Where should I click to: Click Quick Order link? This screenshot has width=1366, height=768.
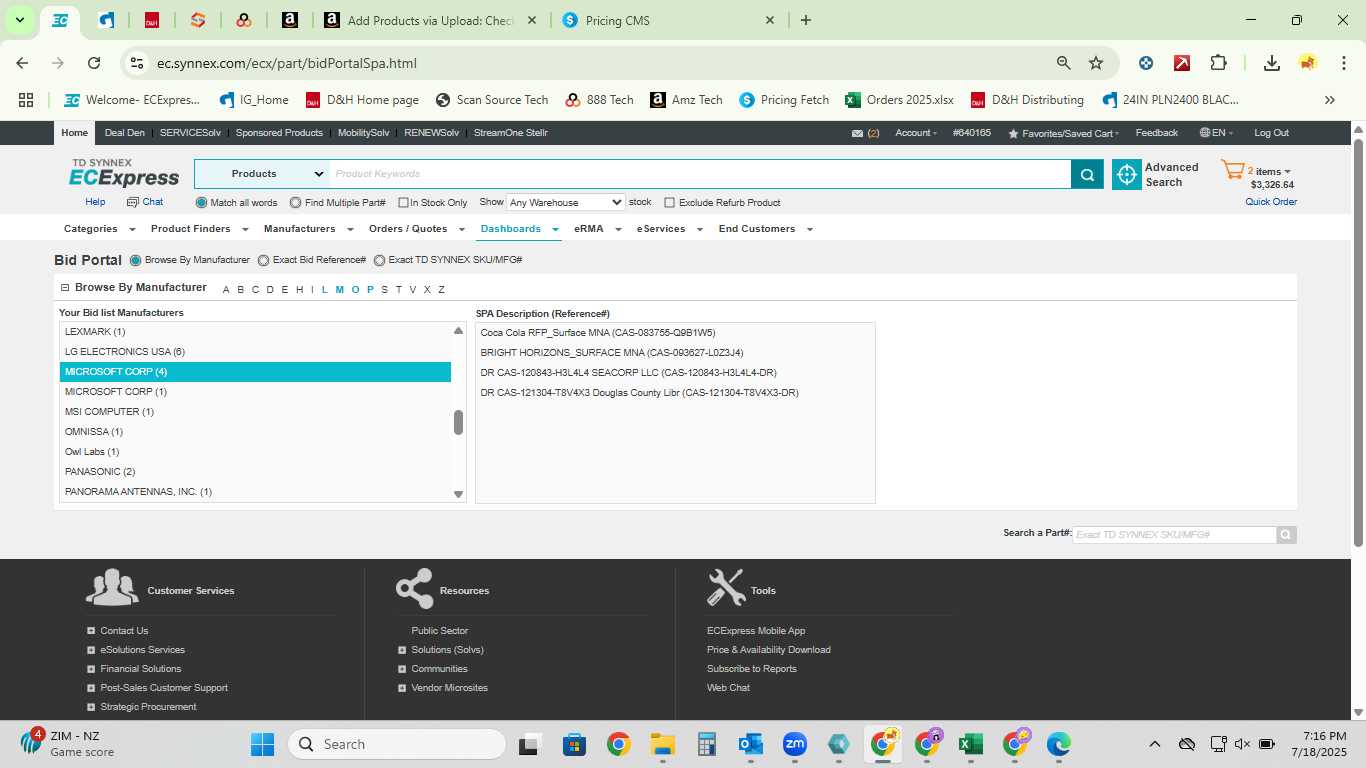[1271, 202]
